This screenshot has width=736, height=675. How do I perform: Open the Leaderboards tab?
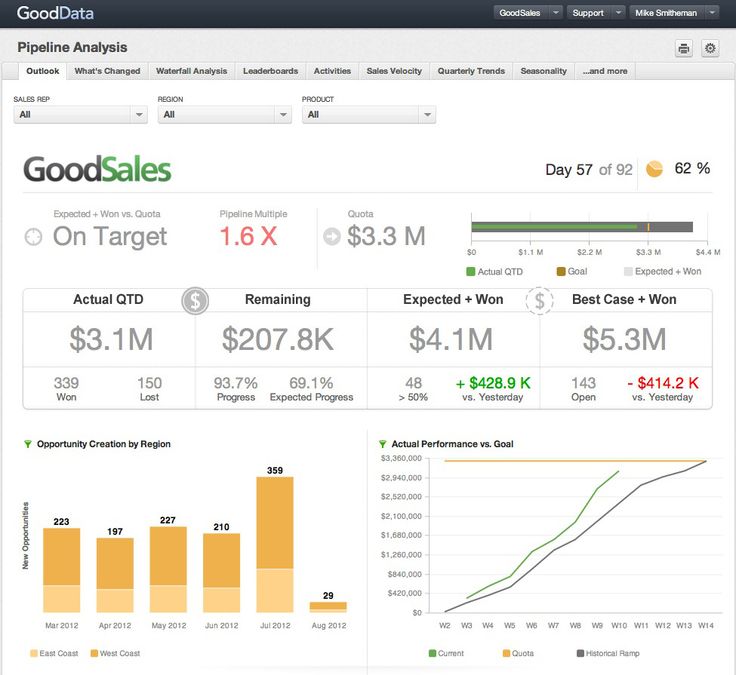coord(270,71)
